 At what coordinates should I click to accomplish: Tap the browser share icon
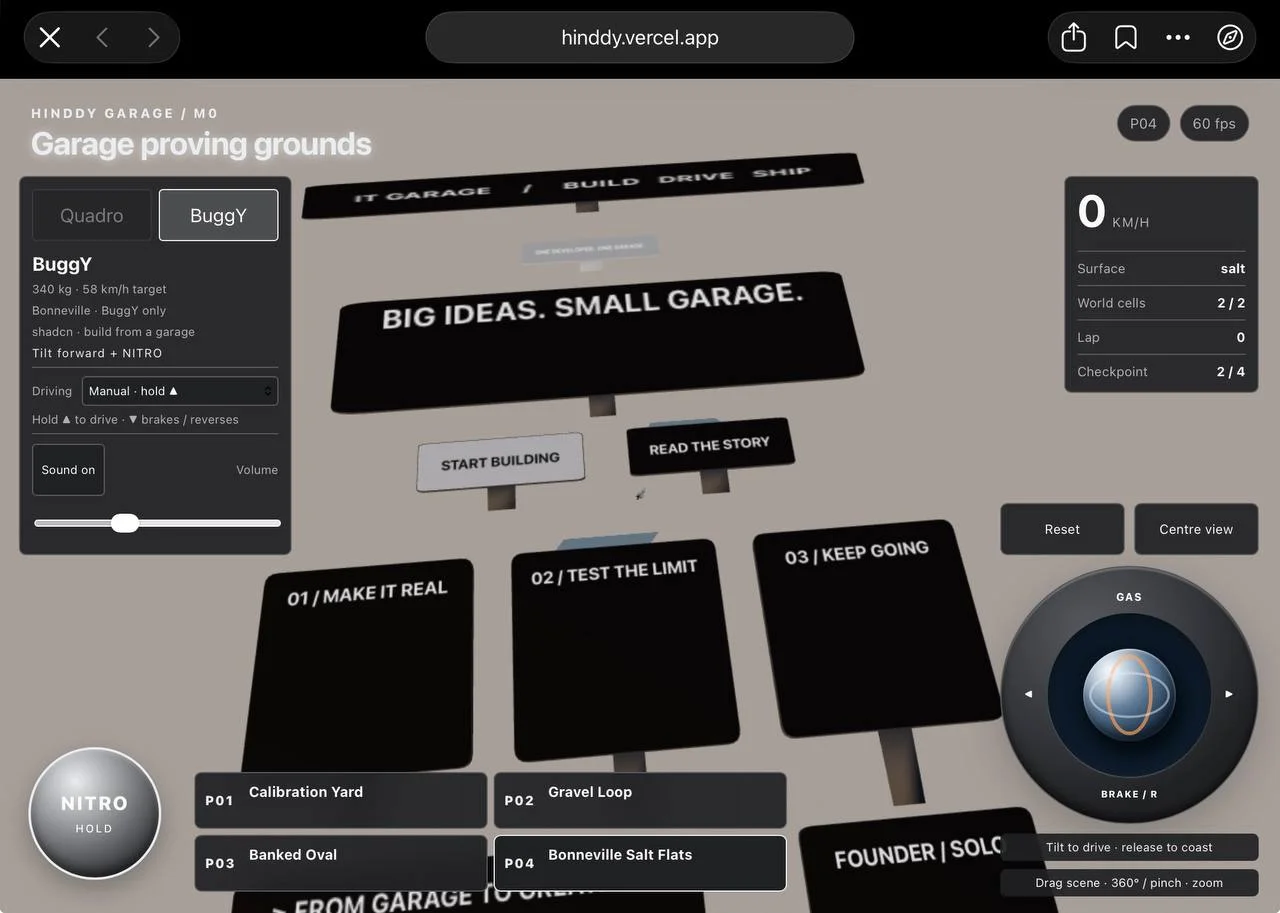coord(1073,38)
